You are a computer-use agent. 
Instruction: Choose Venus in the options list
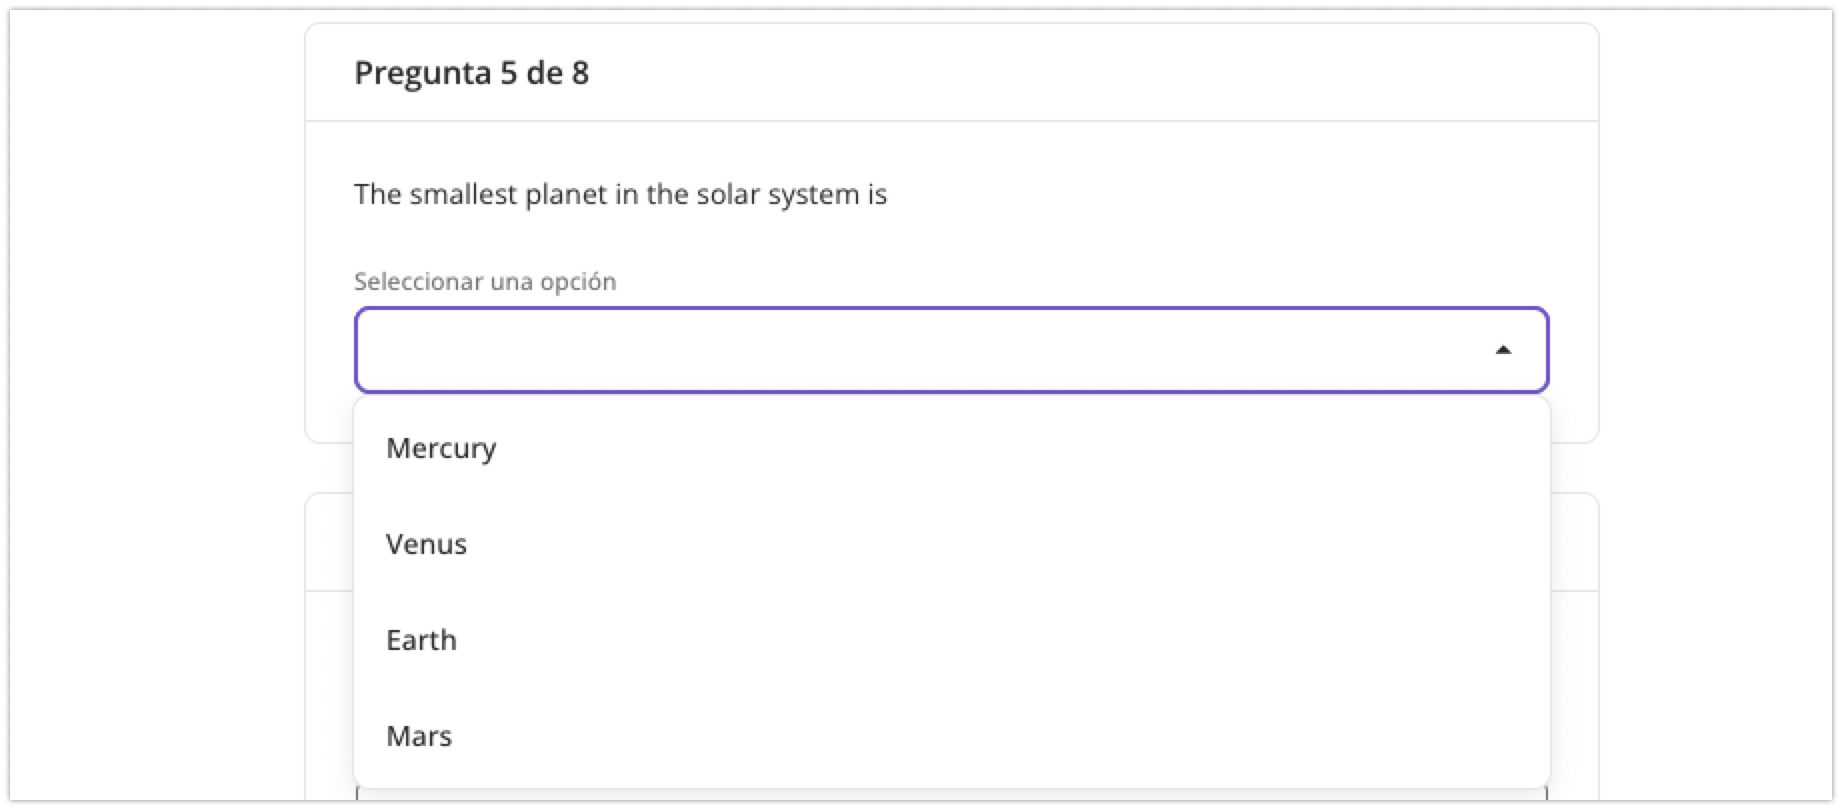pyautogui.click(x=427, y=544)
